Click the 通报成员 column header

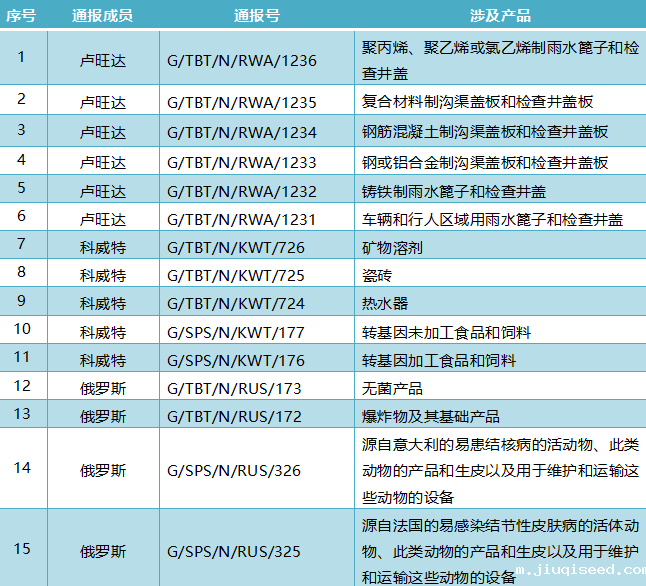[103, 16]
